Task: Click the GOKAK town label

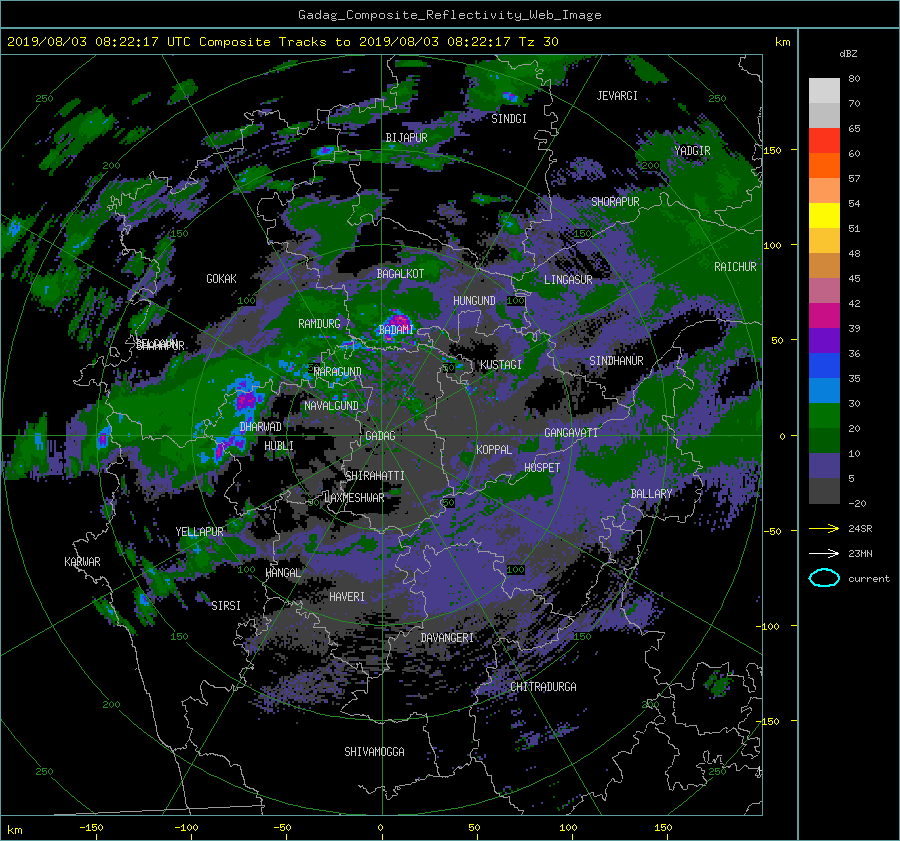Action: pos(221,279)
